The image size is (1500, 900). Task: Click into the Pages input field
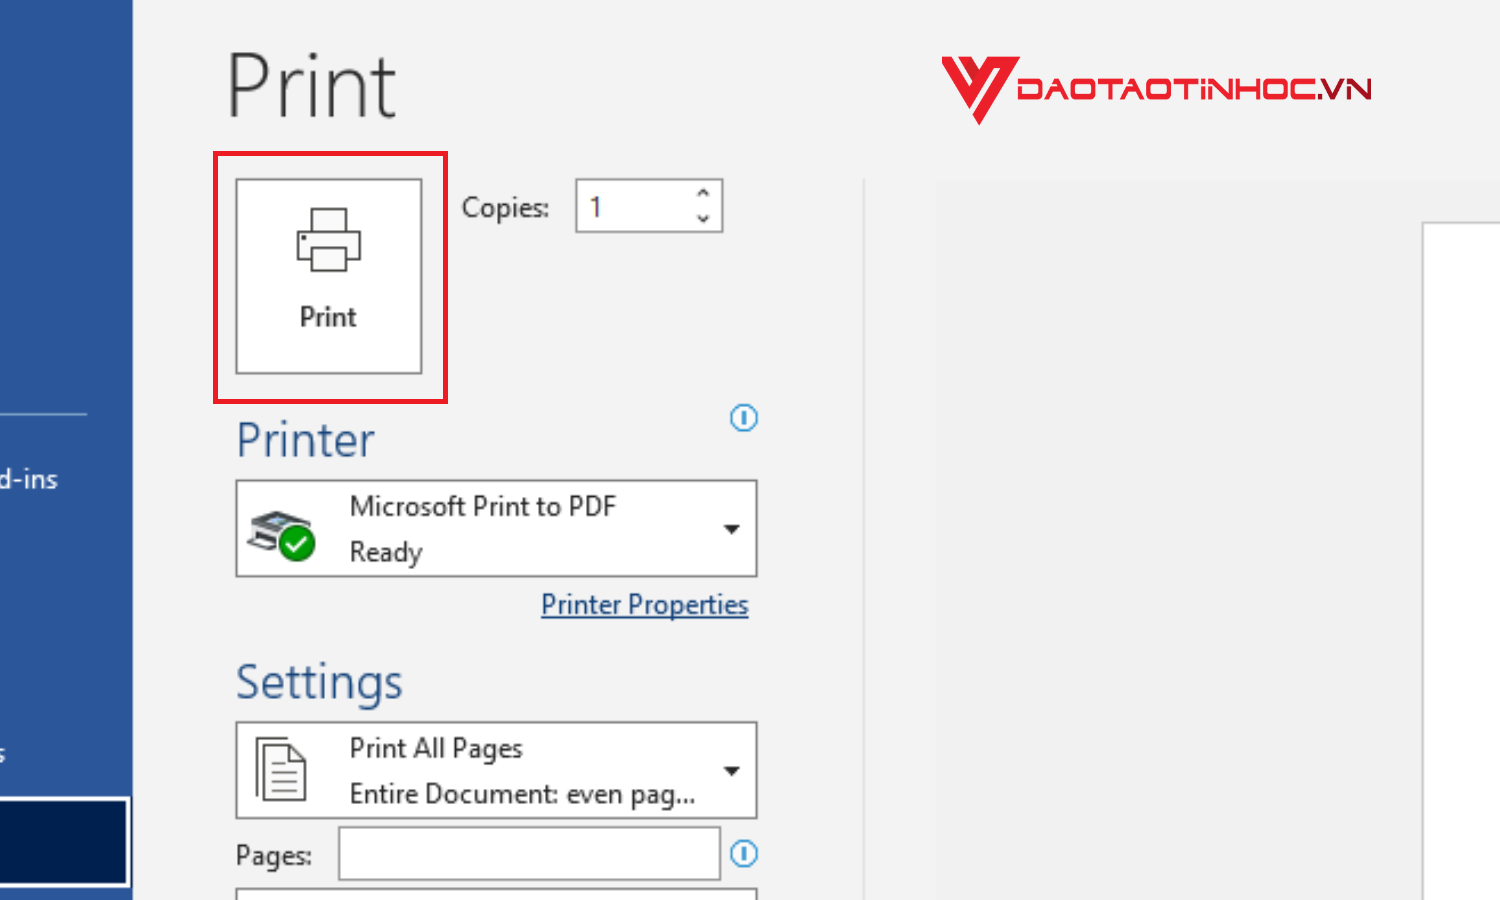(x=529, y=853)
